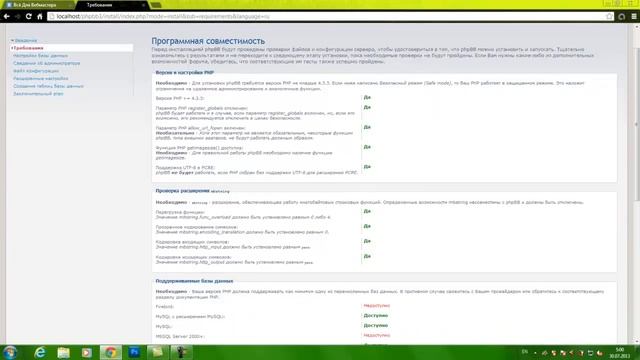Viewport: 640px width, 360px height.
Task: Close the 'Требования' tab
Action: [143, 5]
